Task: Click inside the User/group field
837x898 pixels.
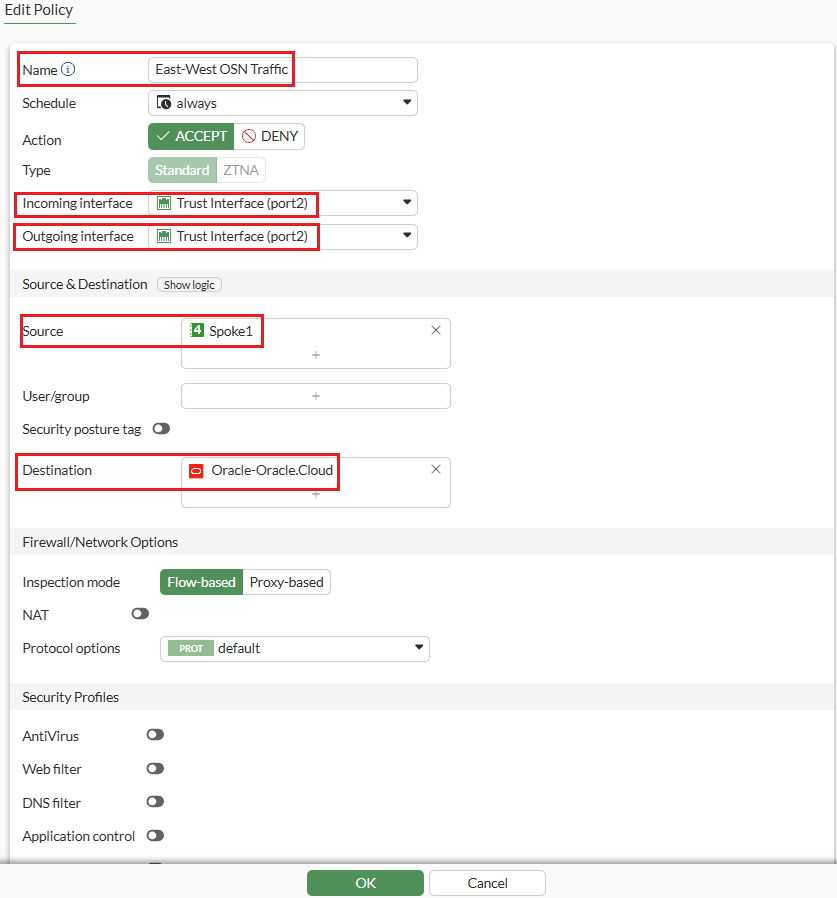Action: tap(316, 396)
